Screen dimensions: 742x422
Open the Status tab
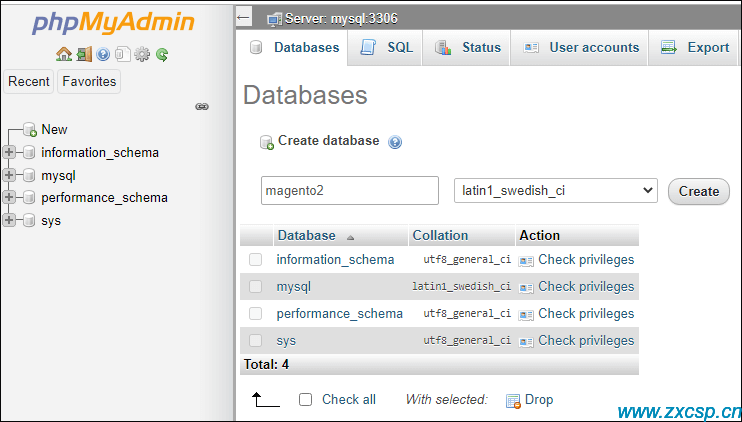pyautogui.click(x=467, y=48)
